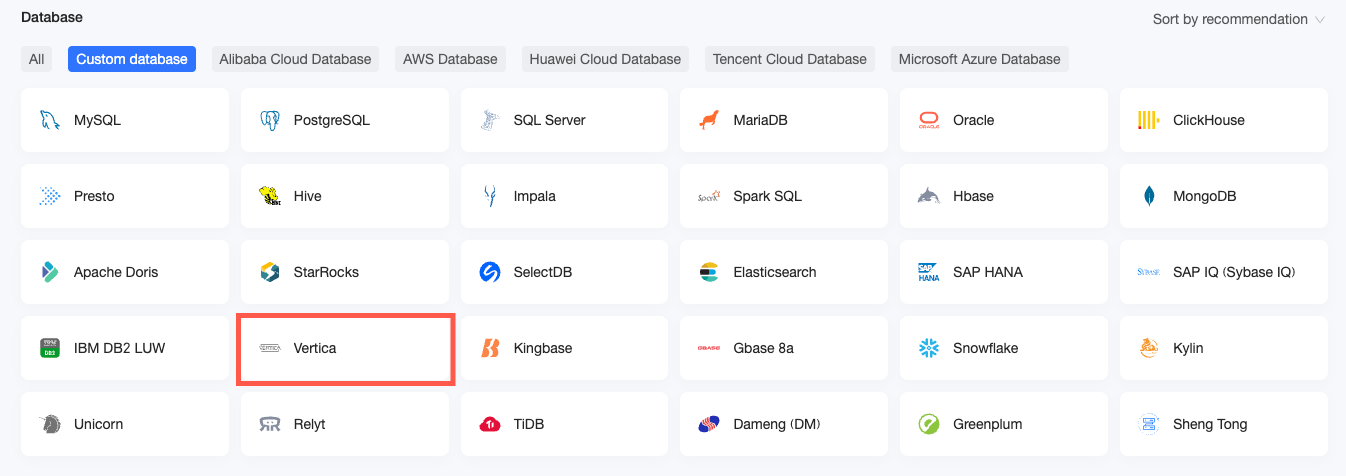1346x476 pixels.
Task: Click the Impala antlers icon
Action: 489,196
